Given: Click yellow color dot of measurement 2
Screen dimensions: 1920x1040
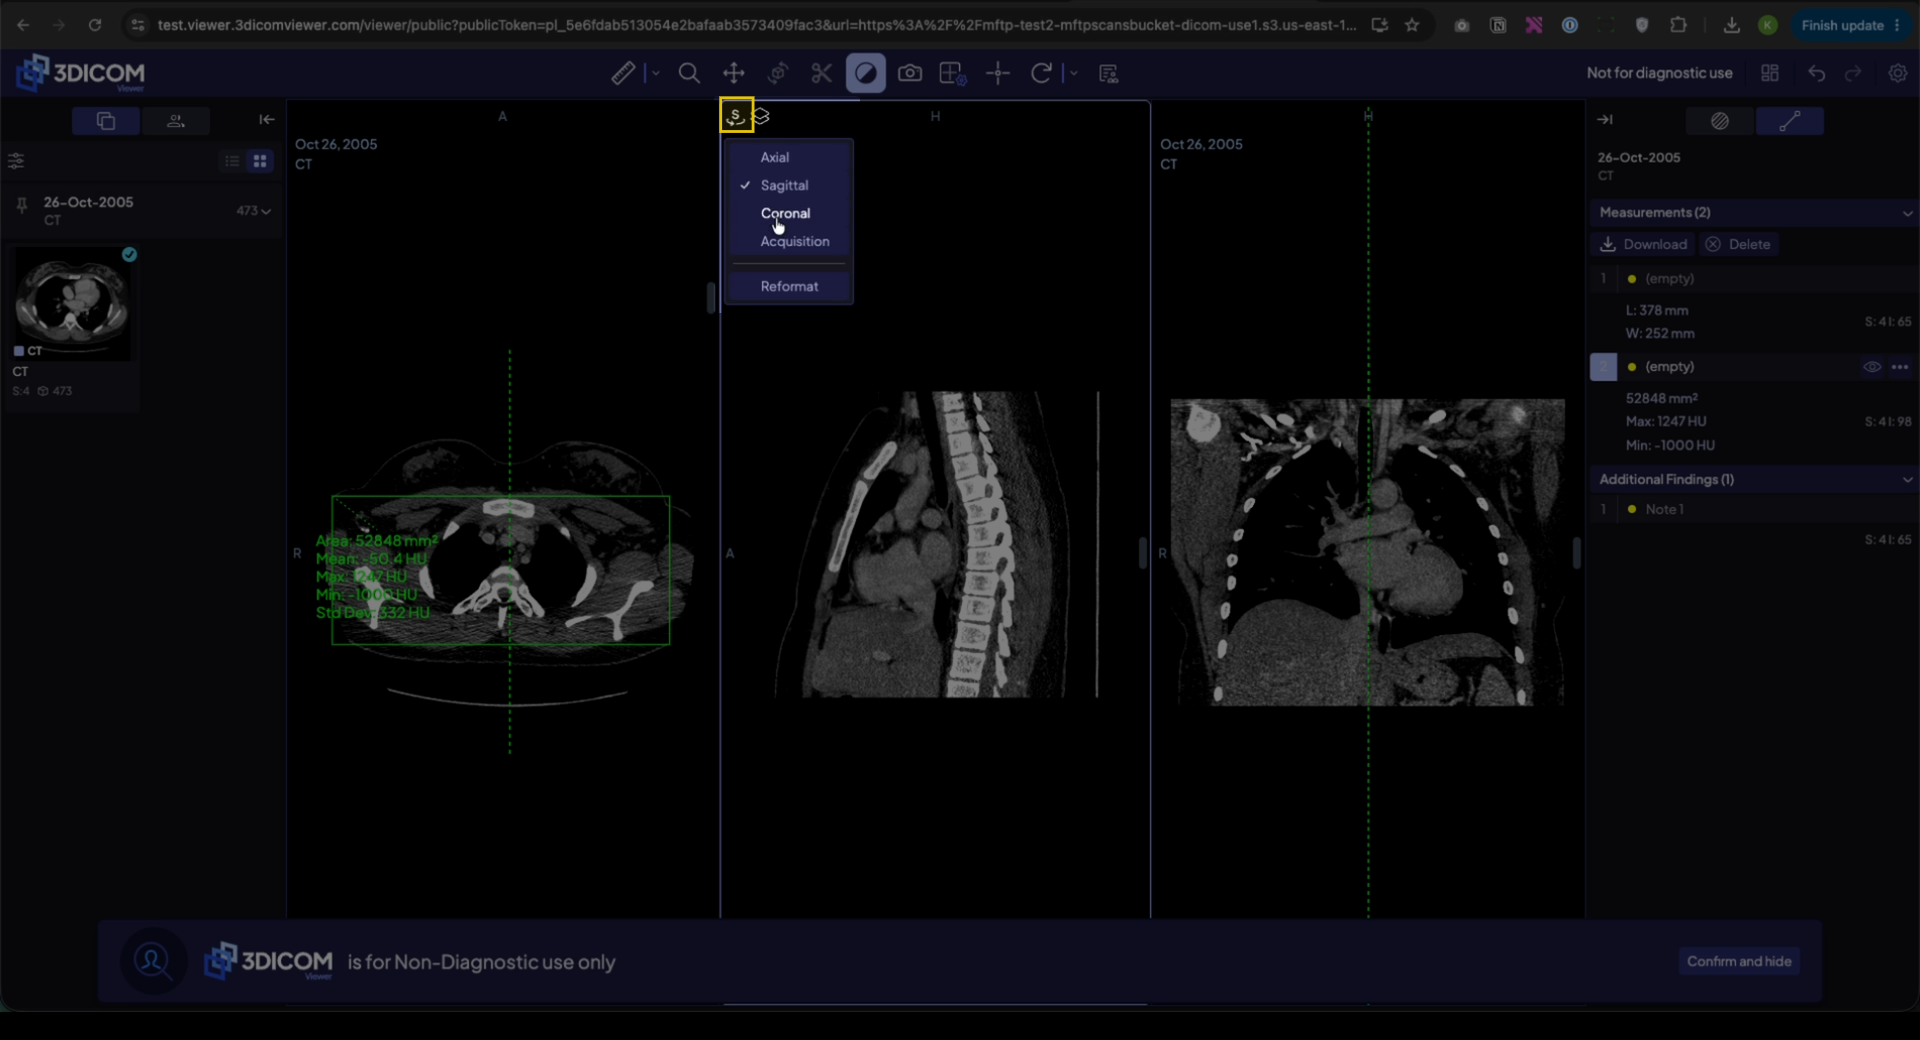Looking at the screenshot, I should [1632, 367].
